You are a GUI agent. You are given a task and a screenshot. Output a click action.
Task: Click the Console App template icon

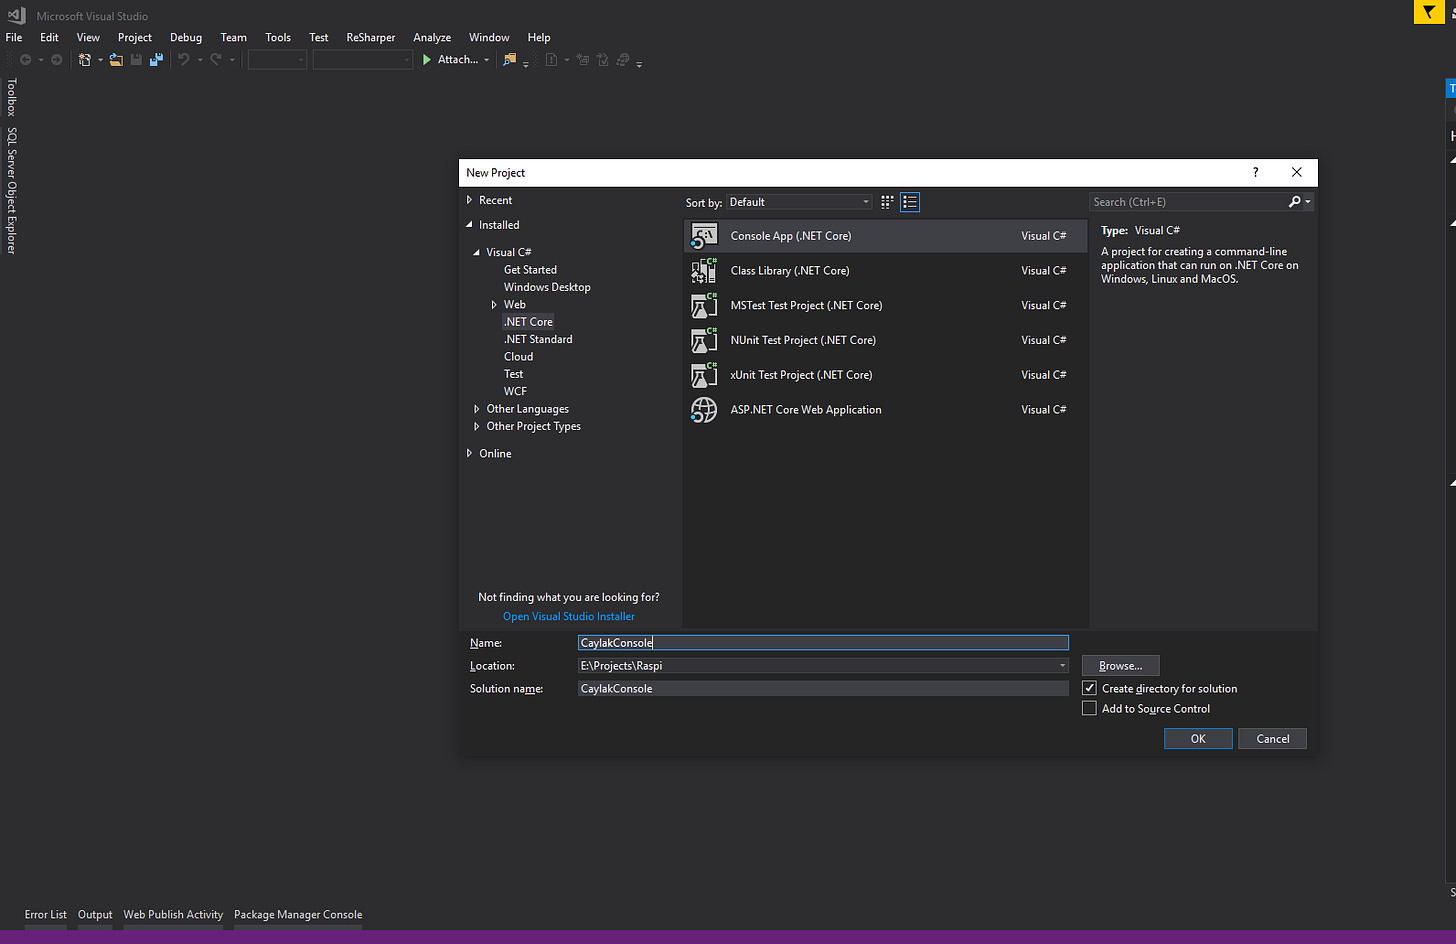point(704,236)
